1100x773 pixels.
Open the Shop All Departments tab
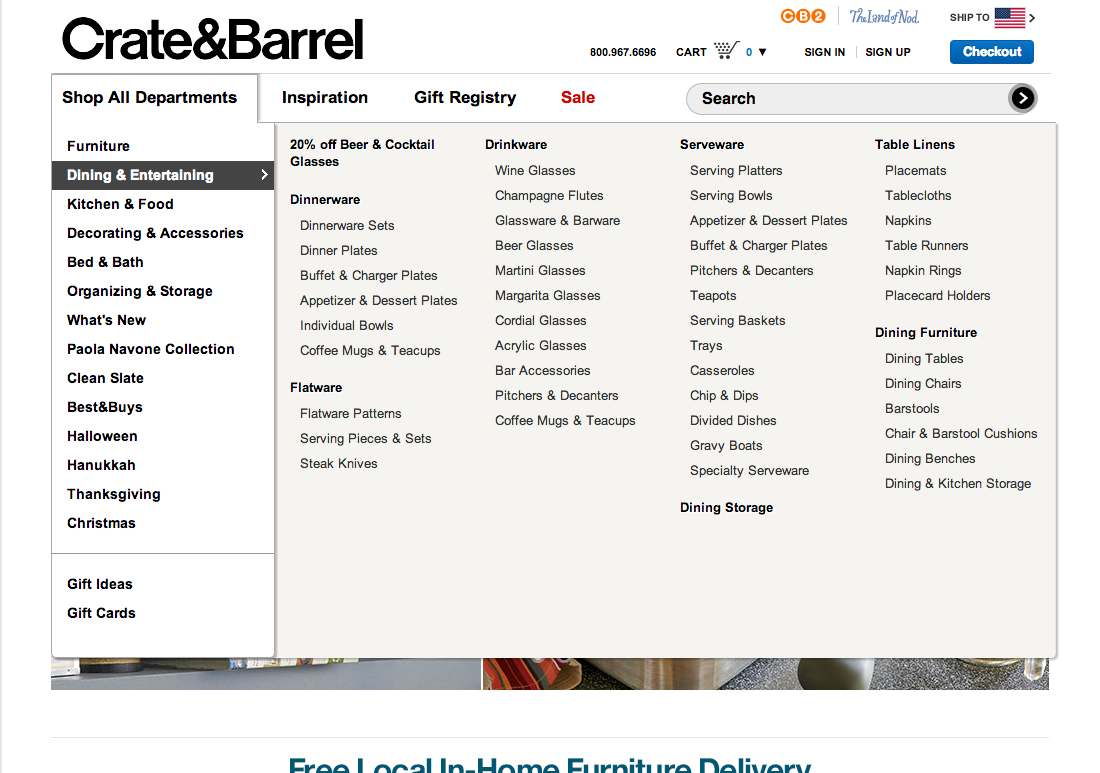coord(150,98)
